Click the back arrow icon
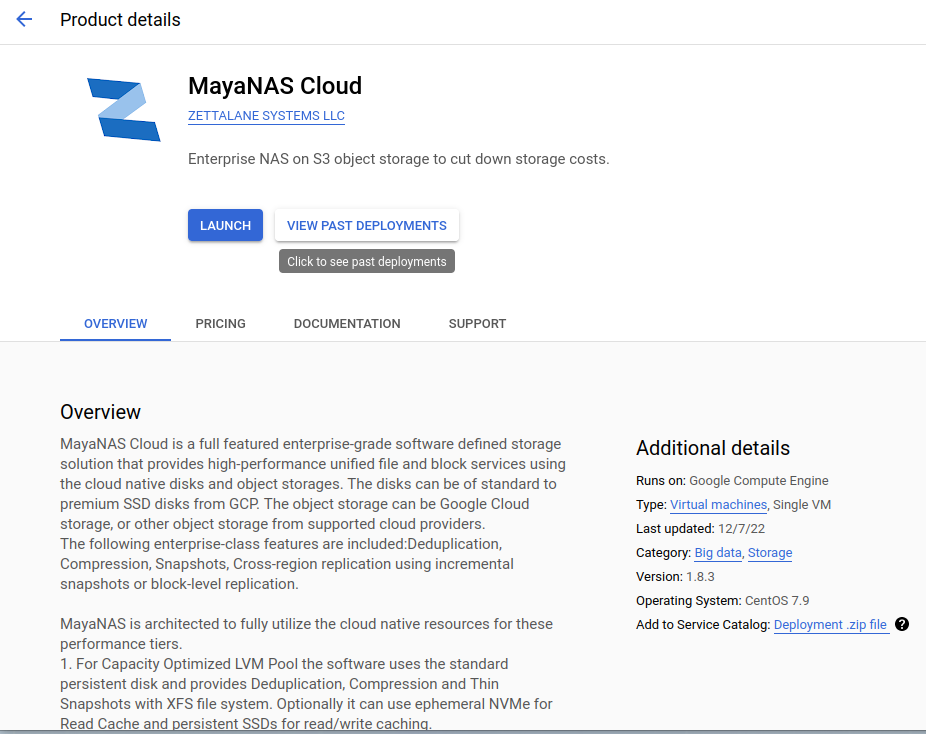The image size is (926, 734). [x=24, y=20]
